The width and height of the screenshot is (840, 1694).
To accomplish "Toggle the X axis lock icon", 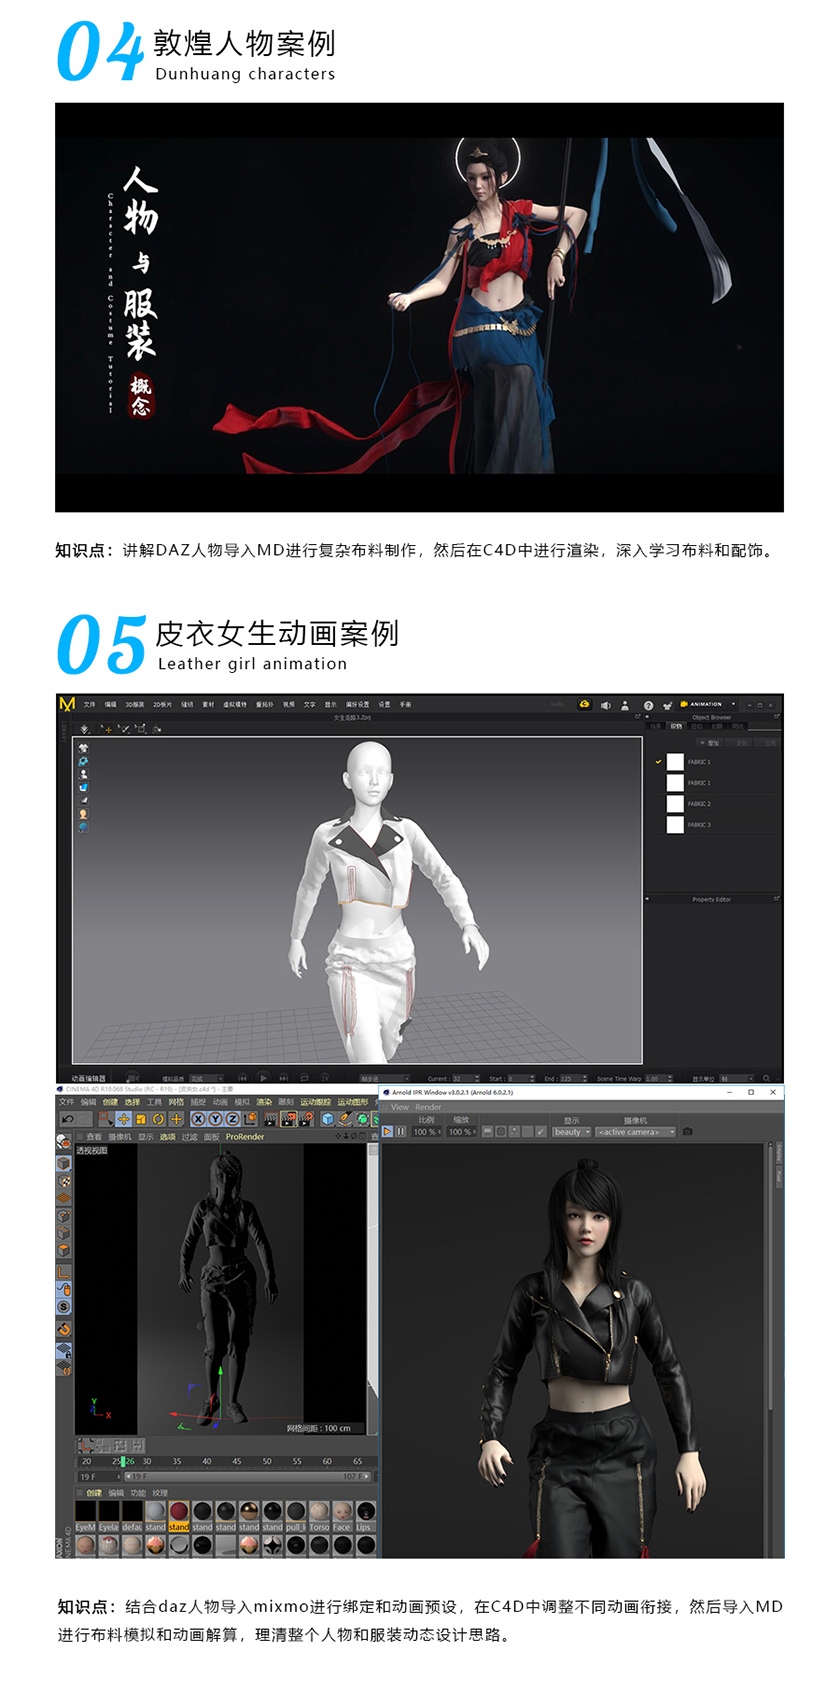I will click(198, 1119).
